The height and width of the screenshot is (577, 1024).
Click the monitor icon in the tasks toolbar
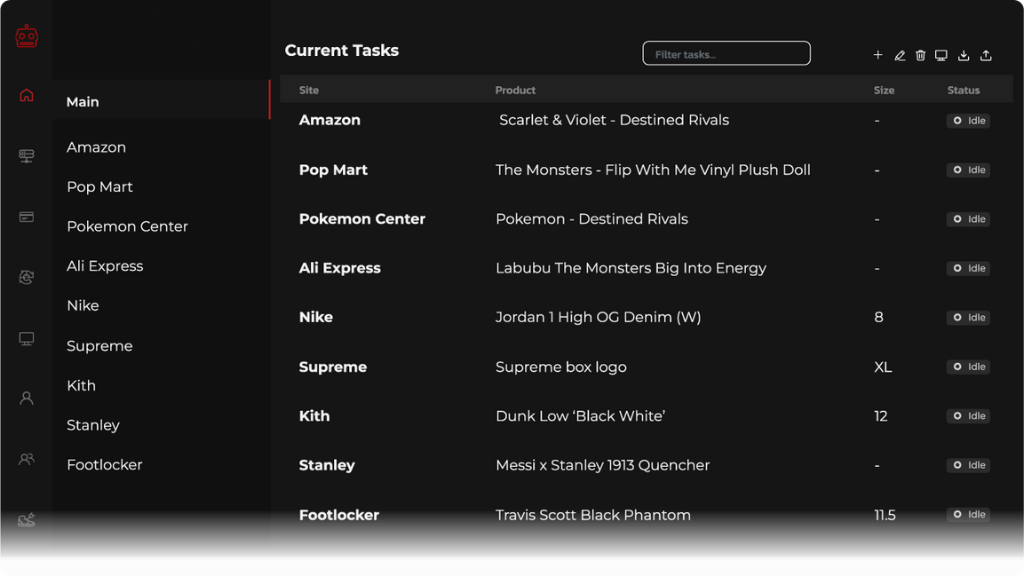pos(941,56)
